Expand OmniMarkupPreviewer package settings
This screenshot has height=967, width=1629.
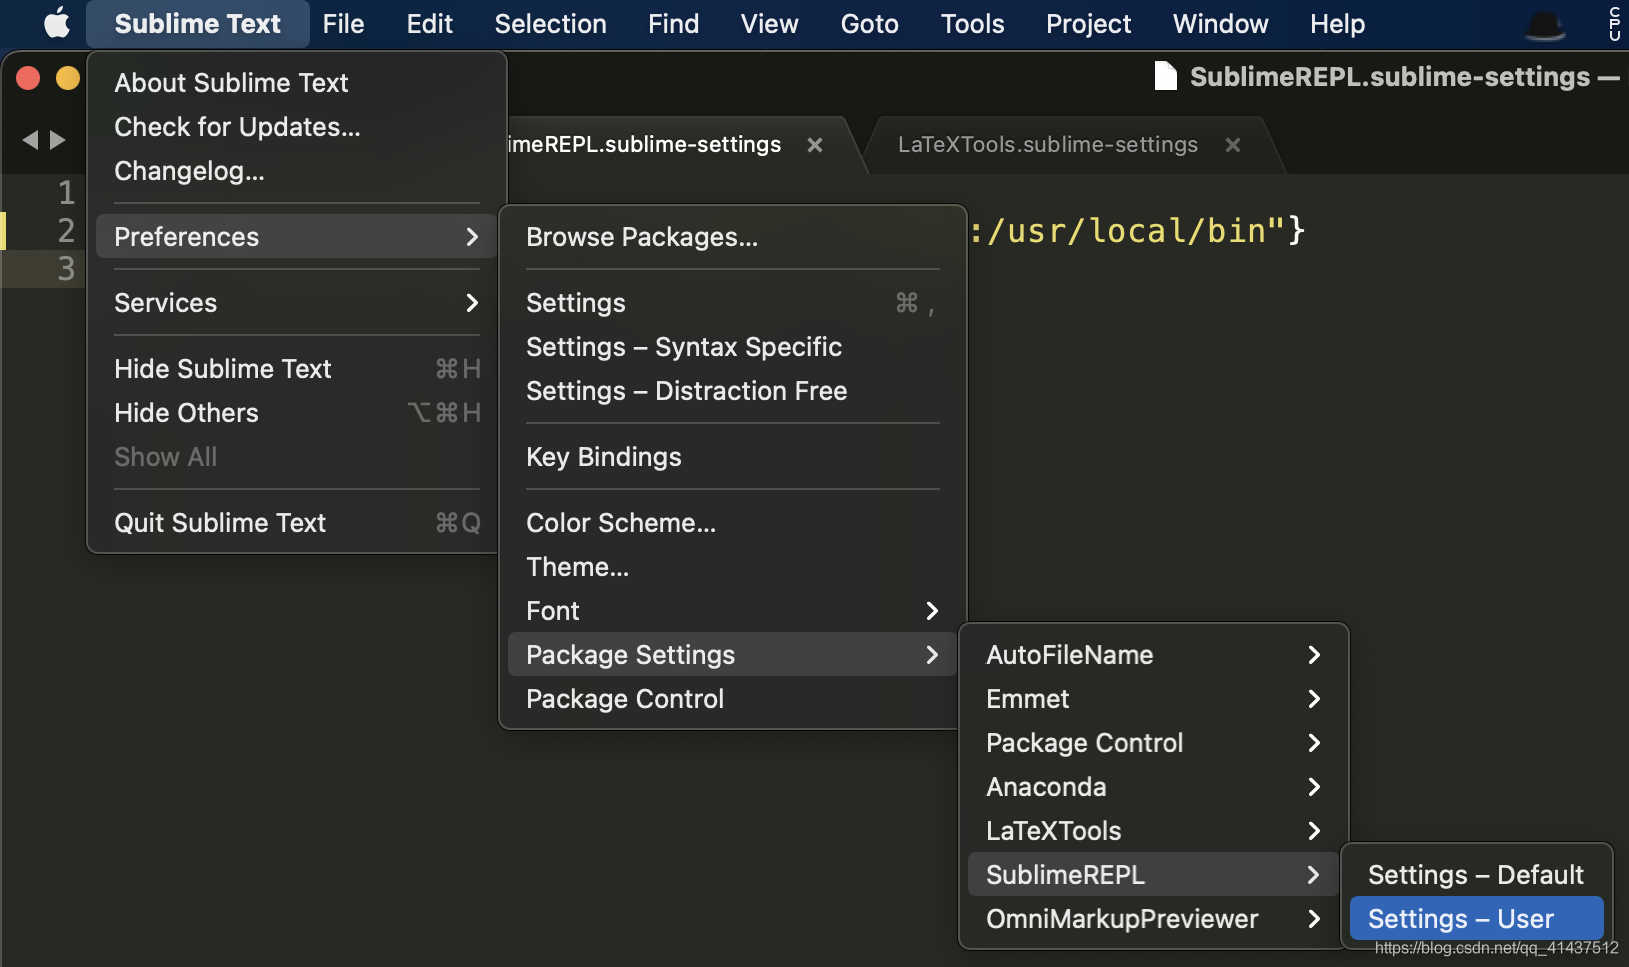pos(1154,919)
